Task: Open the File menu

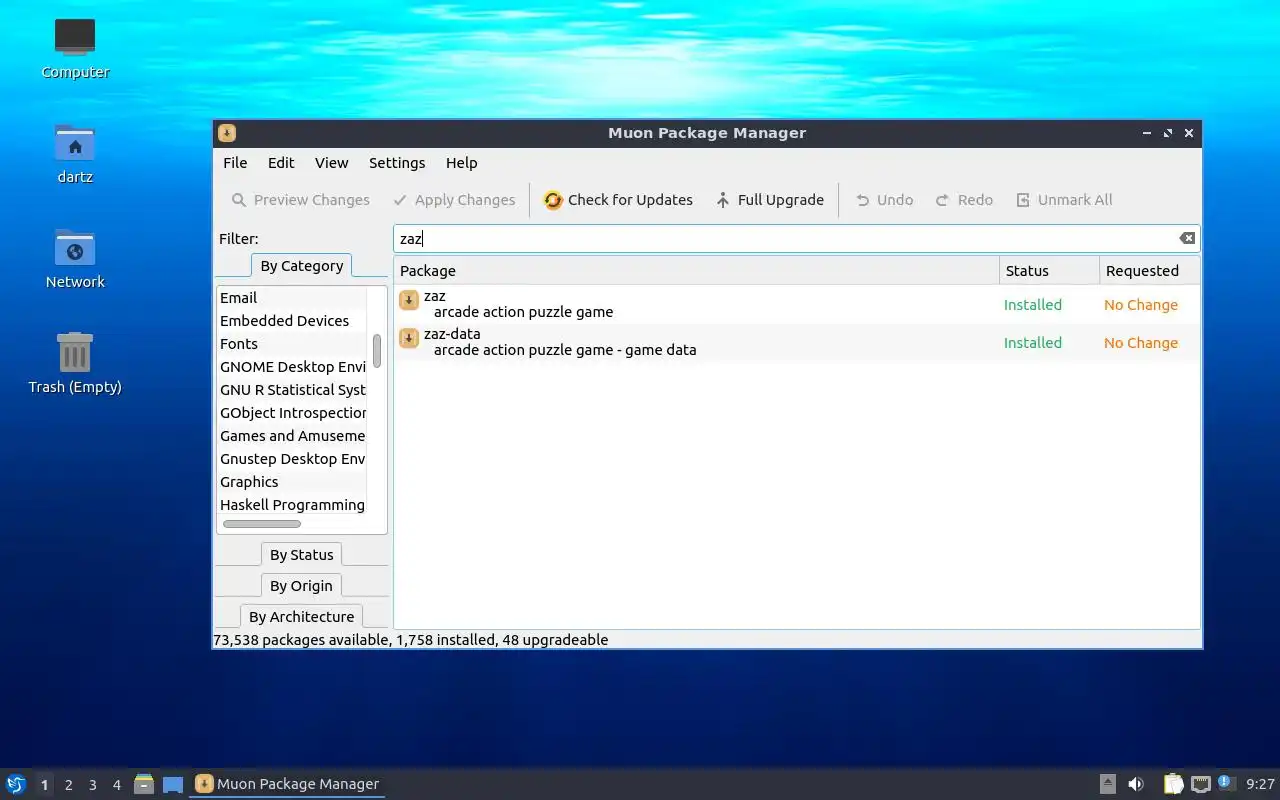Action: click(x=235, y=163)
